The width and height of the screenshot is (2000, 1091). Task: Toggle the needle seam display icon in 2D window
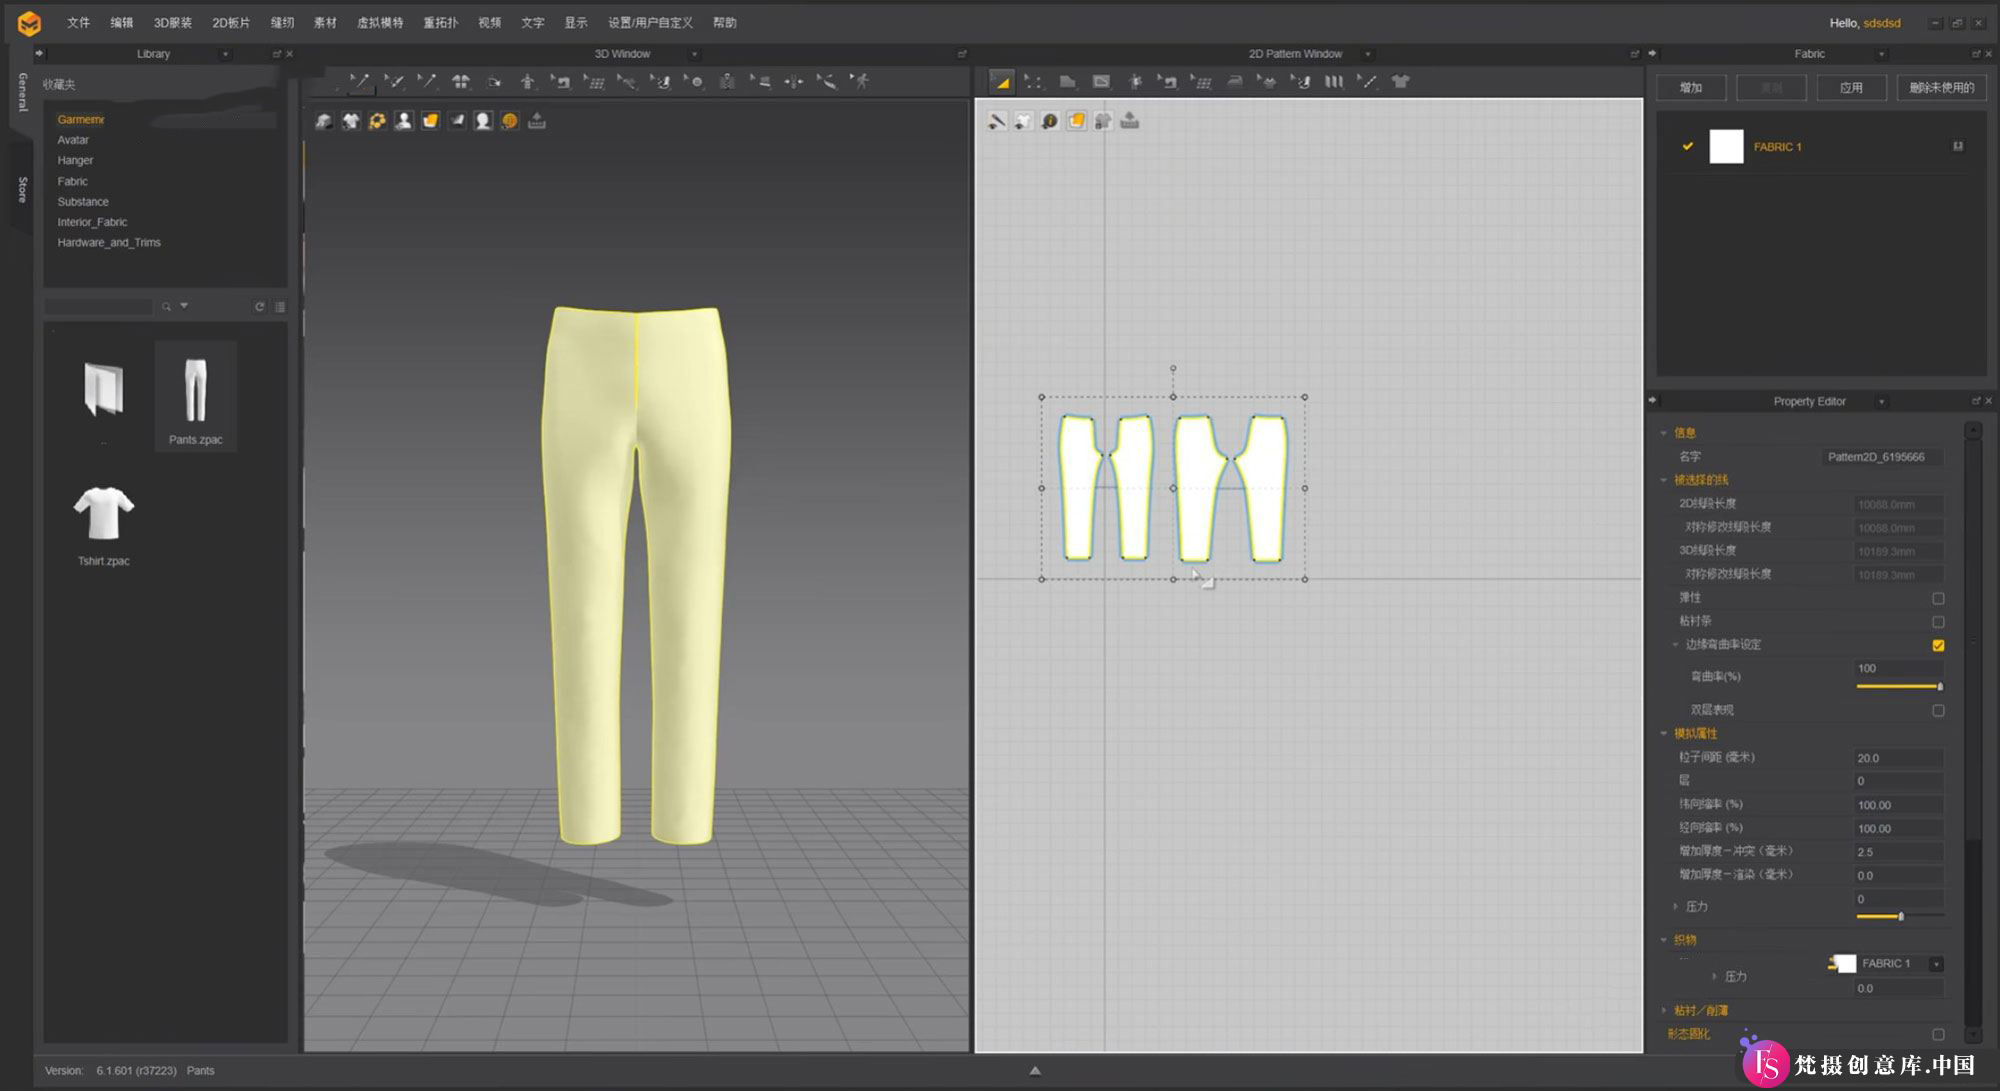tap(997, 121)
